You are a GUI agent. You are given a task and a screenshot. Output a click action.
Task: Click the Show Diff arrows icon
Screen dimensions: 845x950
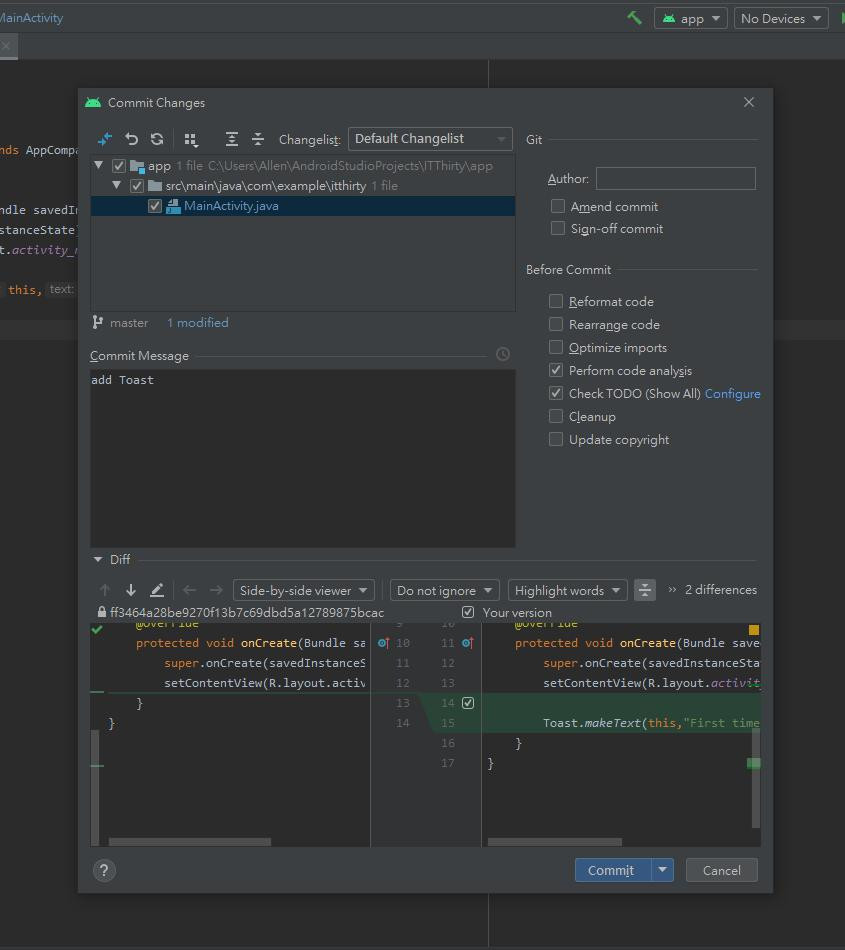point(105,139)
